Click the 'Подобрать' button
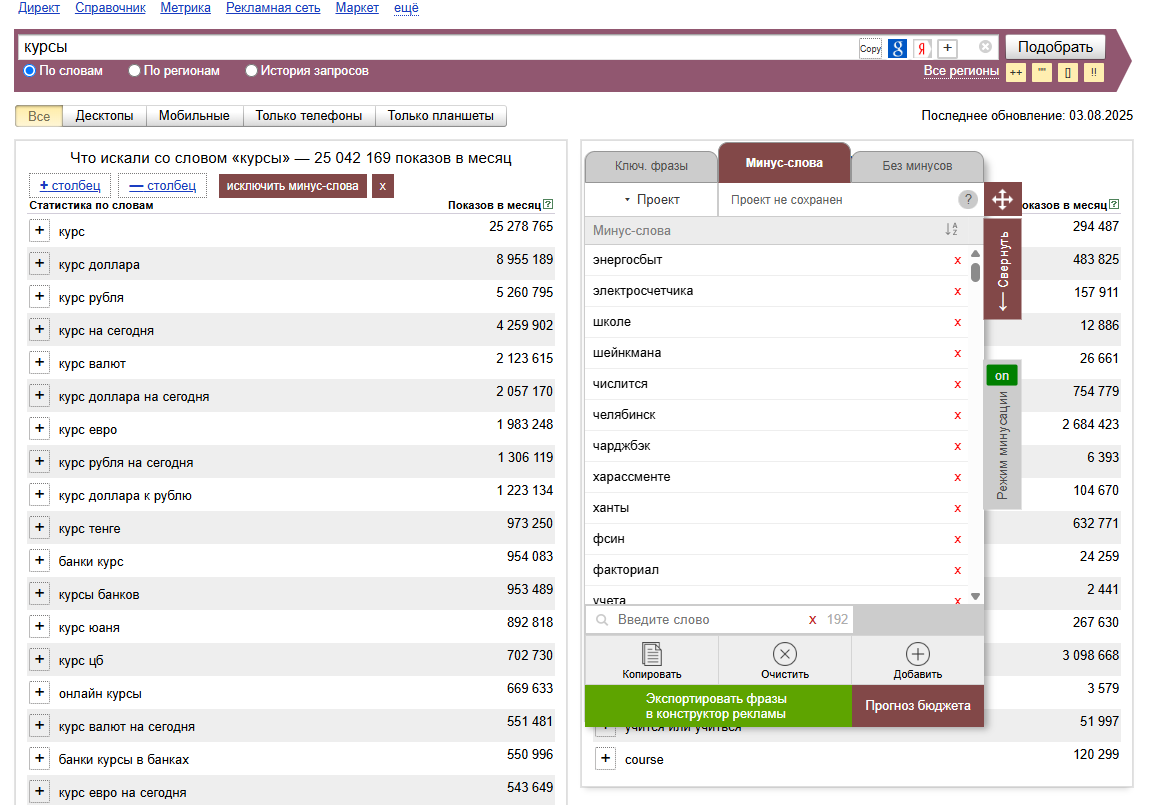The height and width of the screenshot is (805, 1149). click(x=1055, y=47)
